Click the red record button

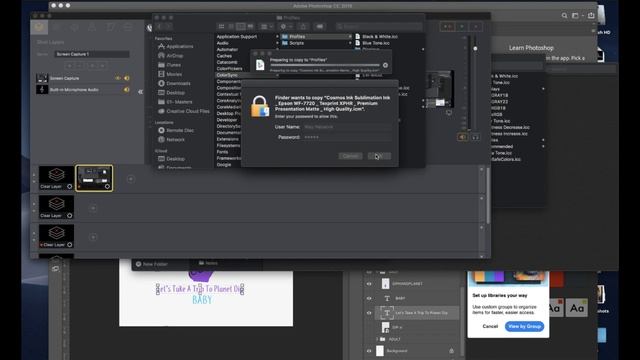(x=448, y=27)
